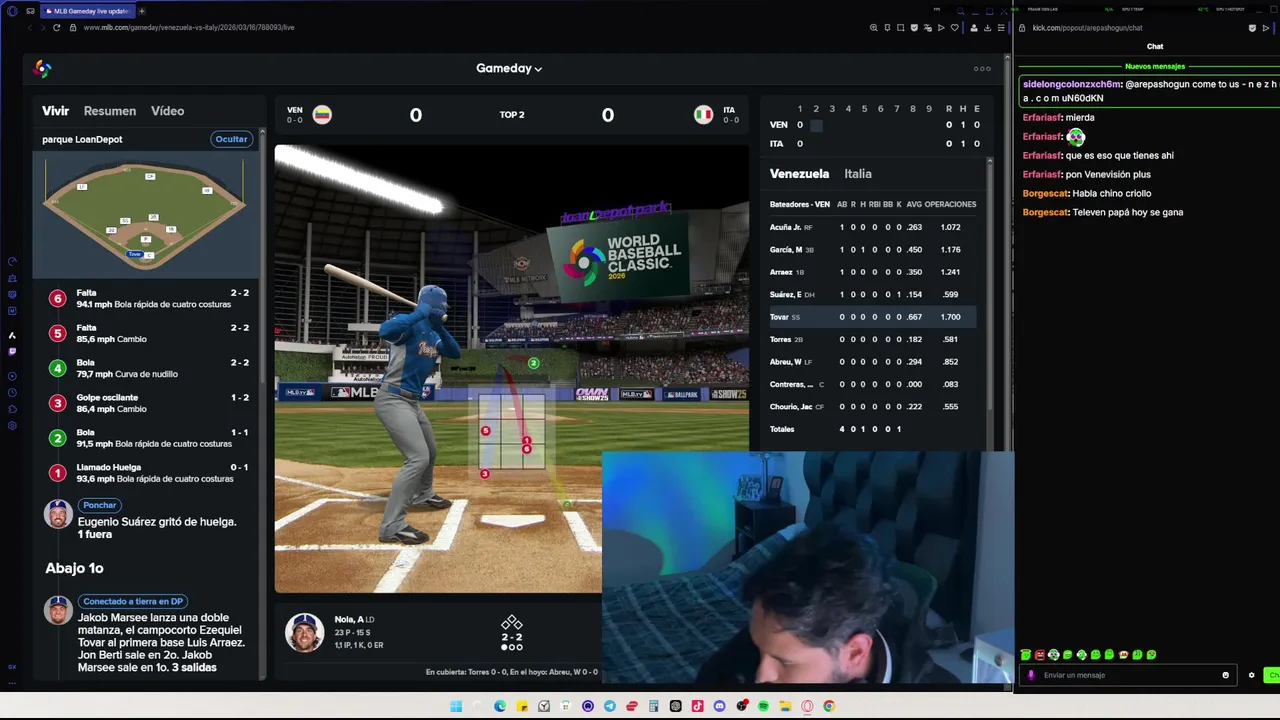Click the Ocultar button for the field view
1280x720 pixels.
pyautogui.click(x=231, y=139)
